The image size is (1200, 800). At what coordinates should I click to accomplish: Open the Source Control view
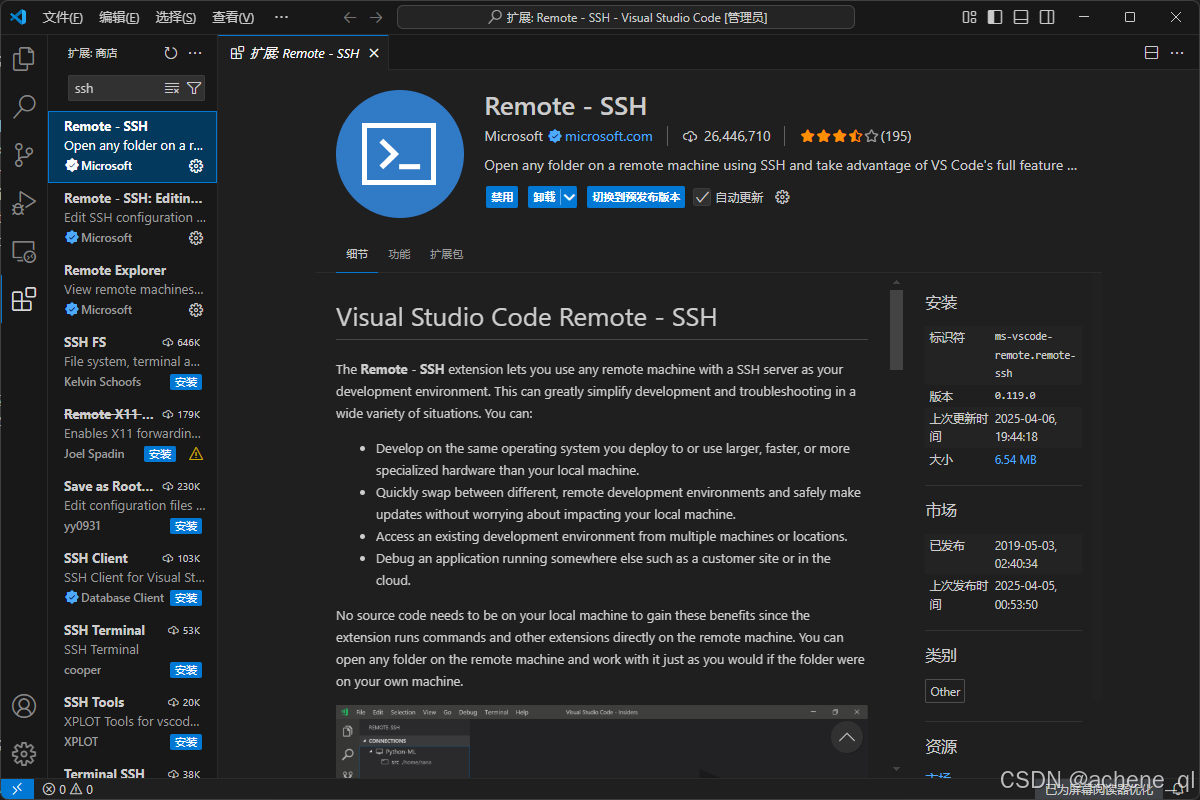[x=24, y=154]
